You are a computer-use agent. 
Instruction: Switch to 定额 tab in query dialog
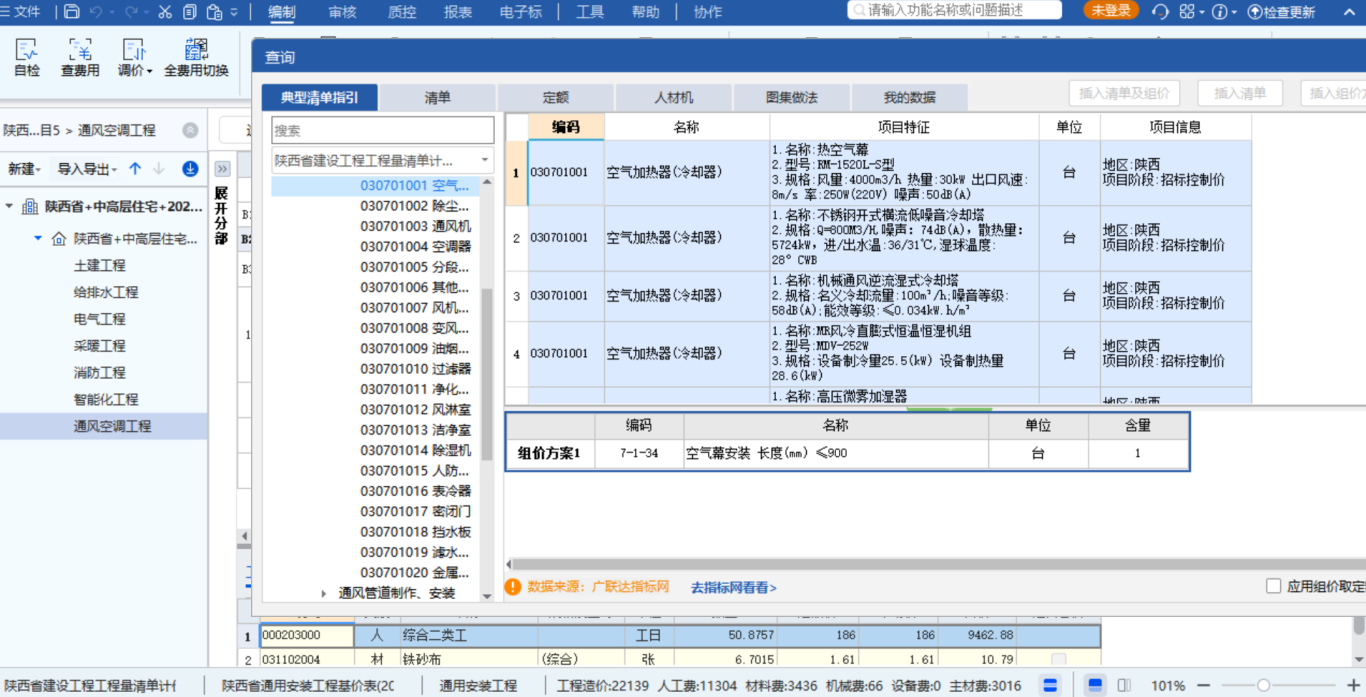(x=556, y=97)
